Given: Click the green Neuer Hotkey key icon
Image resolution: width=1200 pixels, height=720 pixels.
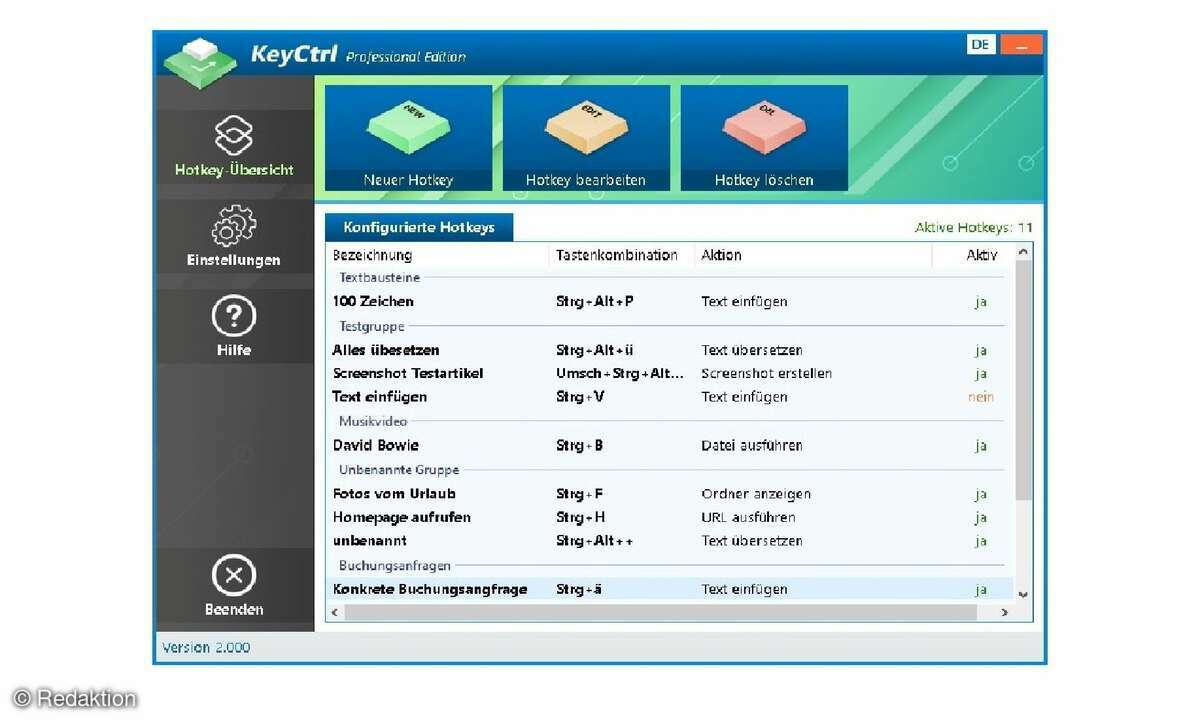Looking at the screenshot, I should (408, 130).
